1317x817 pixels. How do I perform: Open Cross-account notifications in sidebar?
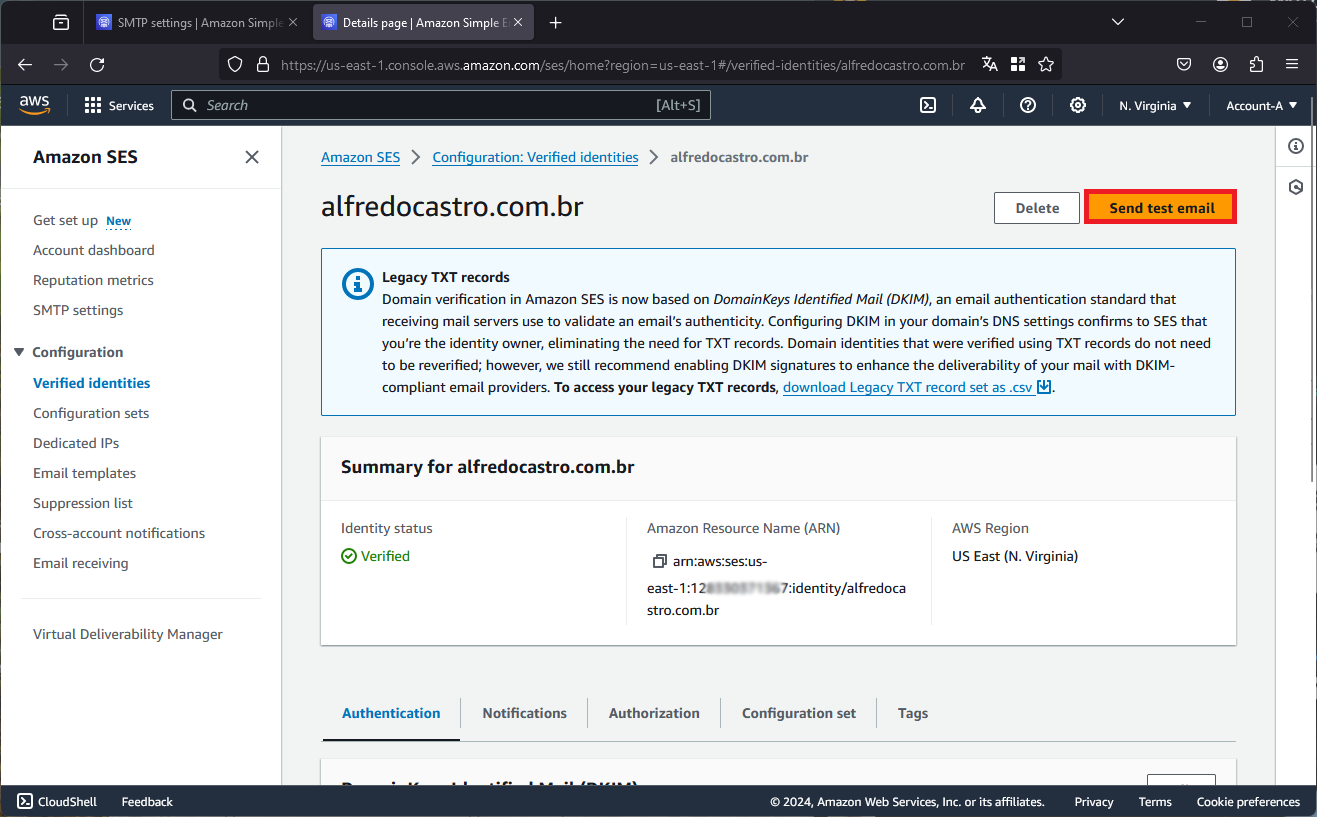[119, 533]
